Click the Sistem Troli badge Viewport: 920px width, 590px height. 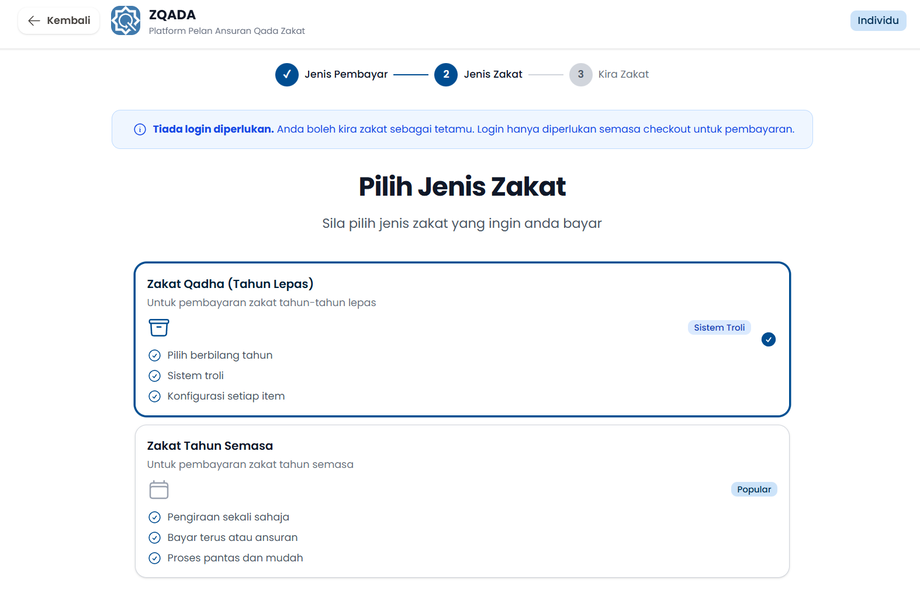click(x=719, y=328)
